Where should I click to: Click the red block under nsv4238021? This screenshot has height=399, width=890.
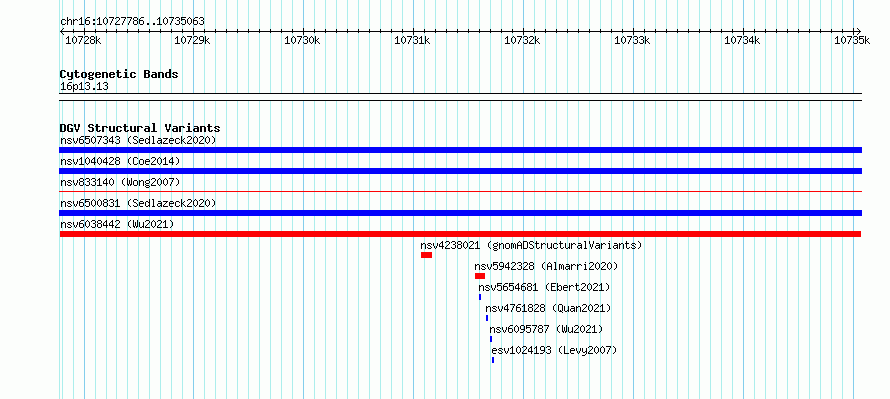[426, 255]
